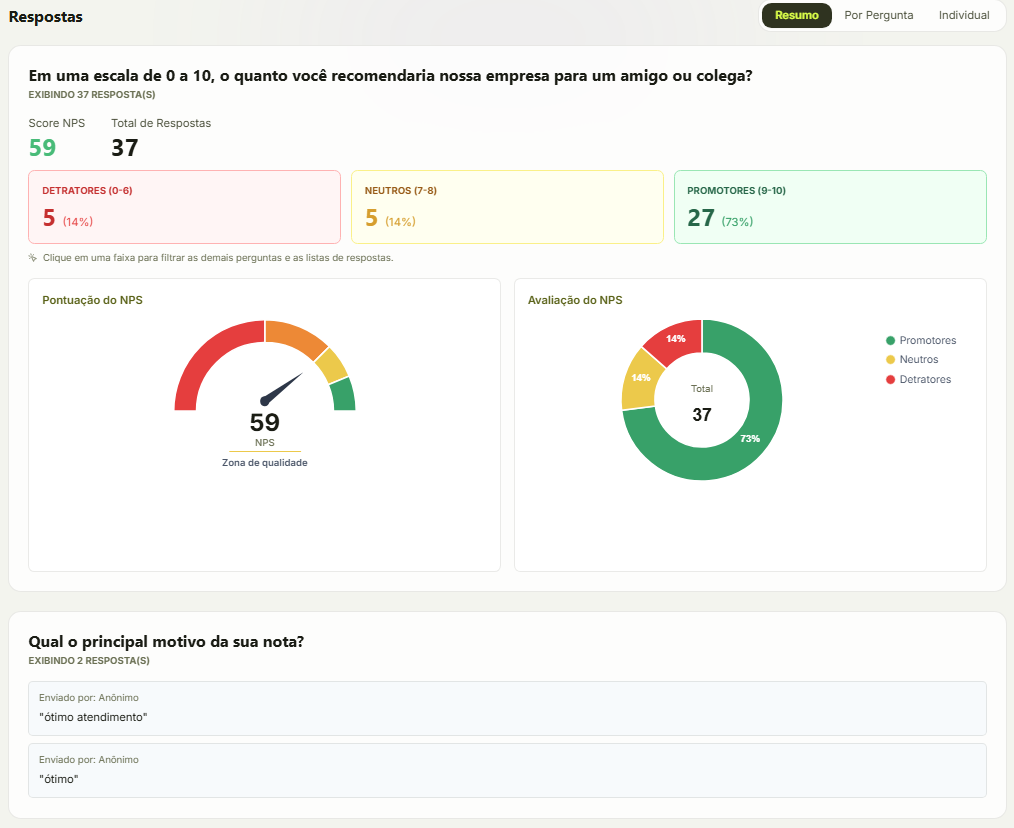This screenshot has width=1014, height=828.
Task: Click the gauge needle pointer
Action: coord(282,389)
